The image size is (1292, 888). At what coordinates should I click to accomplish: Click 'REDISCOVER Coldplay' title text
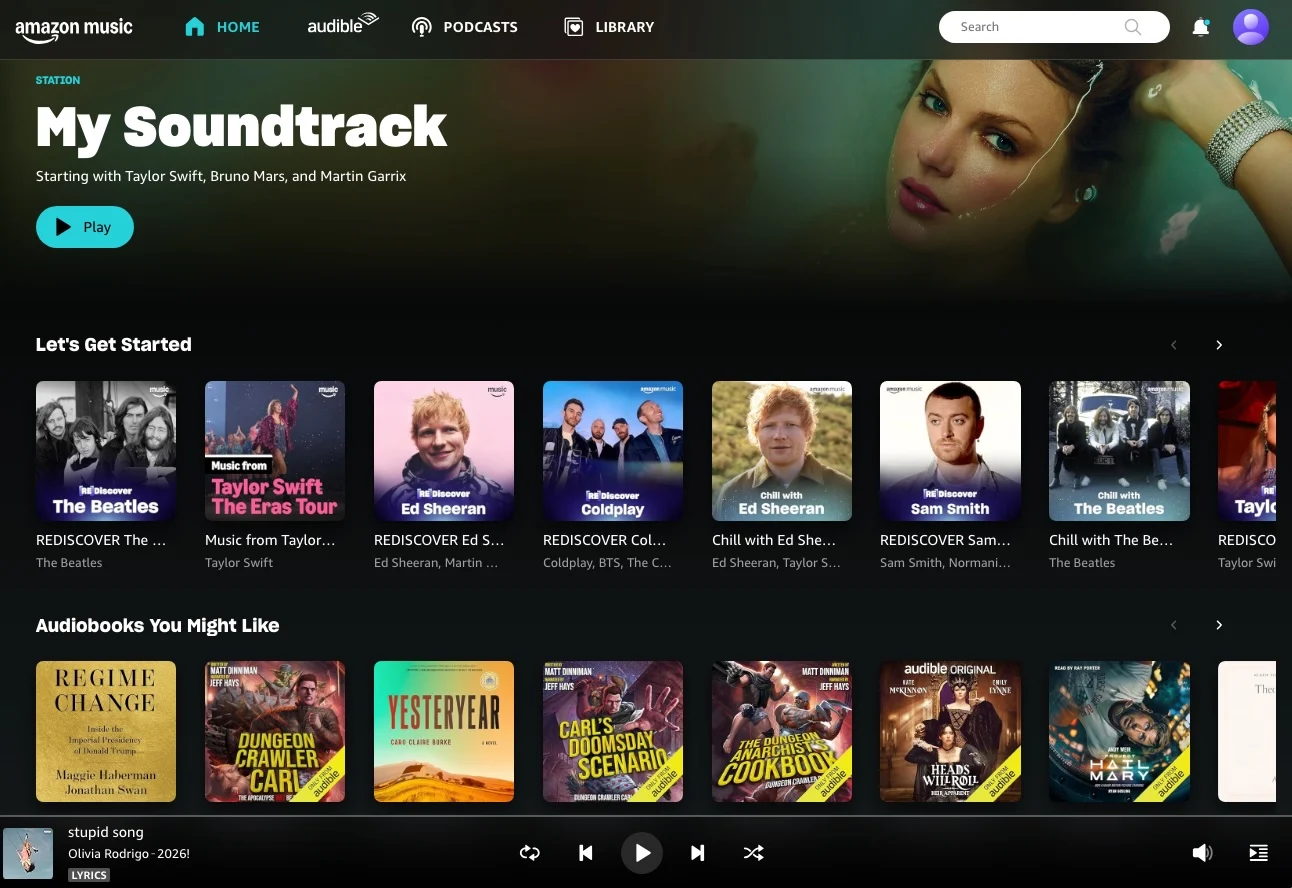point(605,540)
